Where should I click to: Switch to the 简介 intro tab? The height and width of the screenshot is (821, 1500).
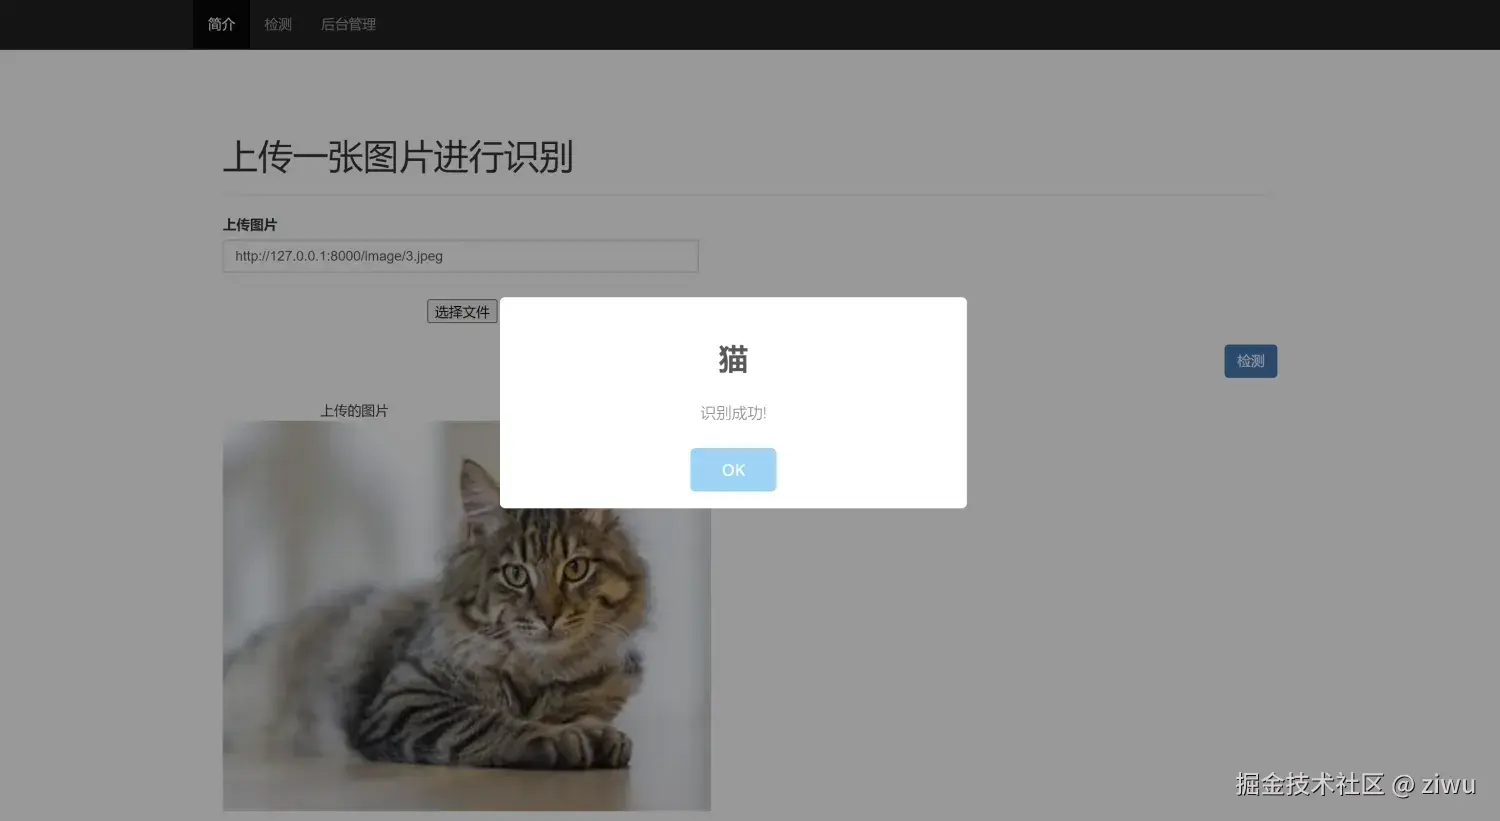pos(220,24)
